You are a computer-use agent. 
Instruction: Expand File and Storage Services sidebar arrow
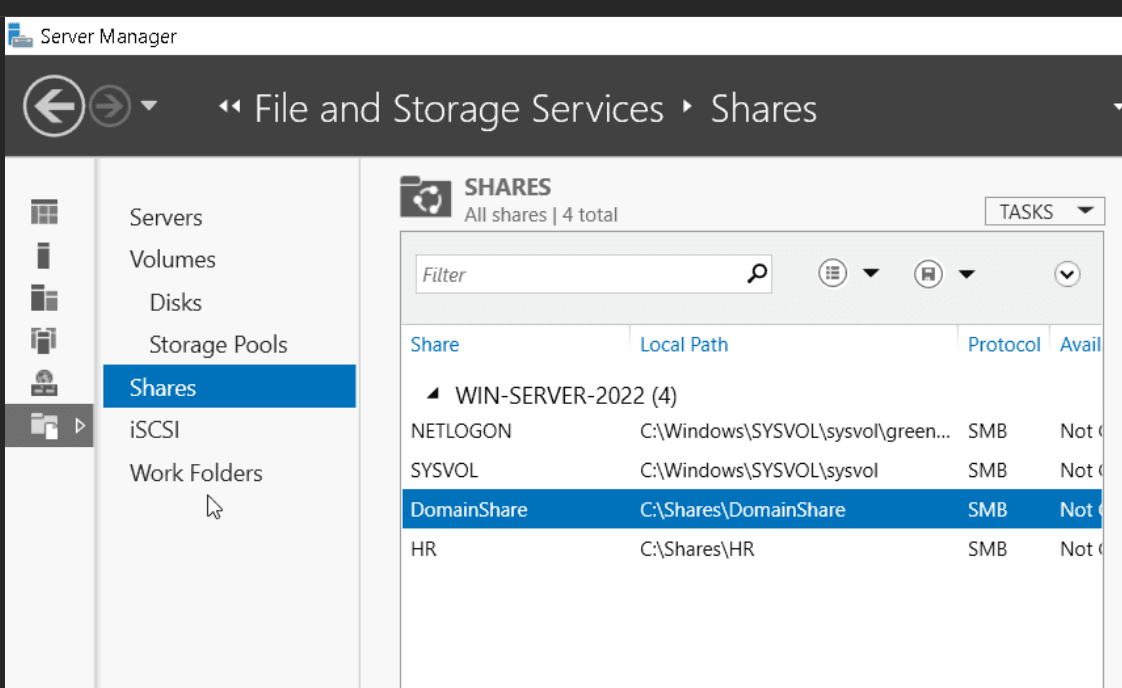click(79, 425)
